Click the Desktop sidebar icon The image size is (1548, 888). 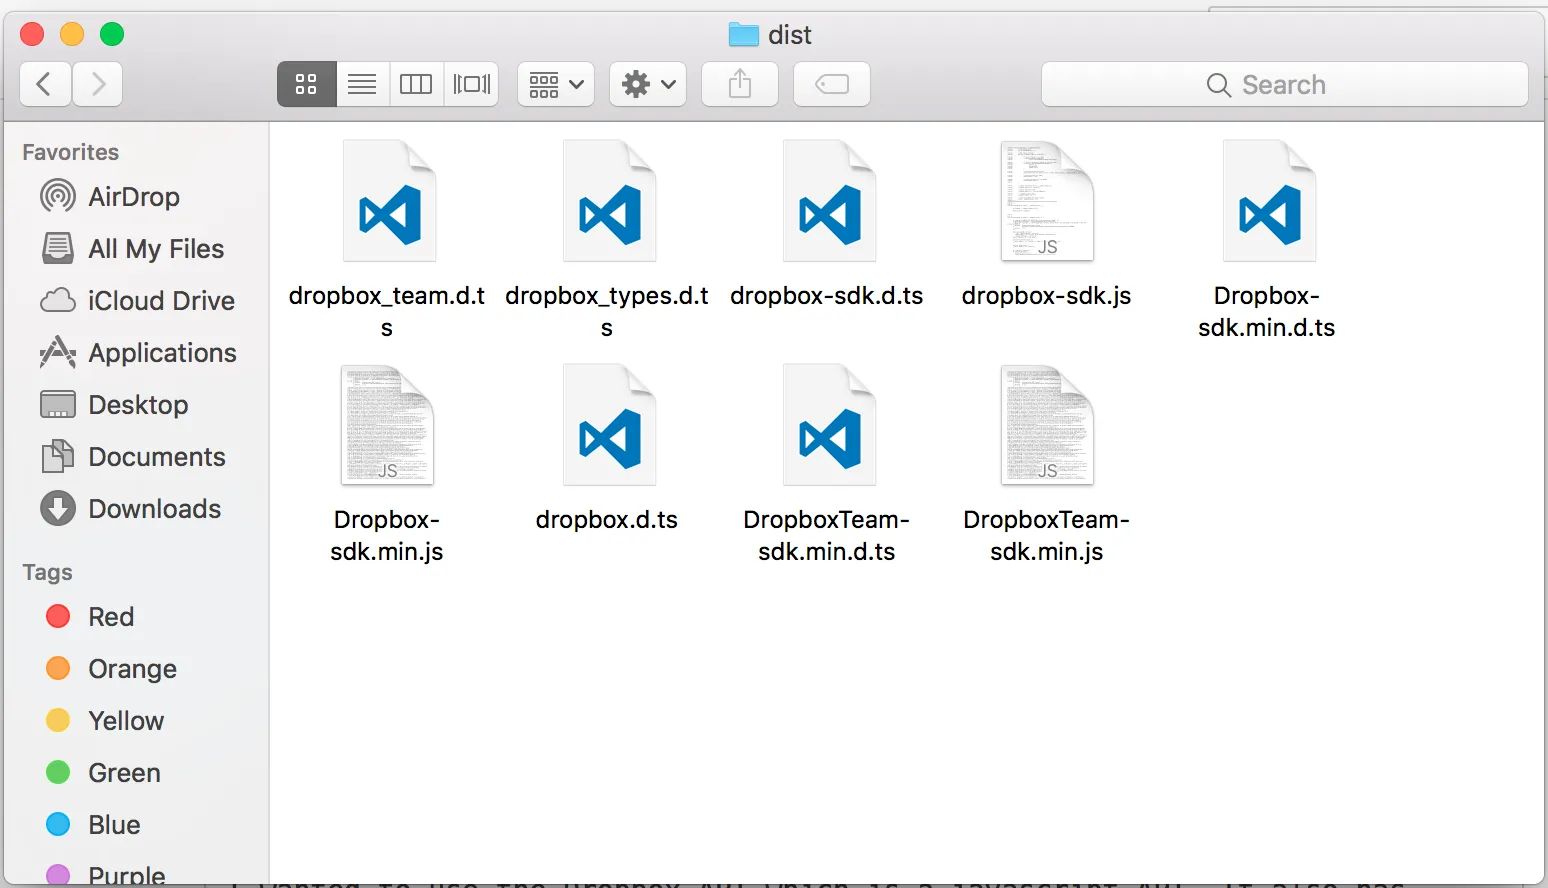[58, 404]
